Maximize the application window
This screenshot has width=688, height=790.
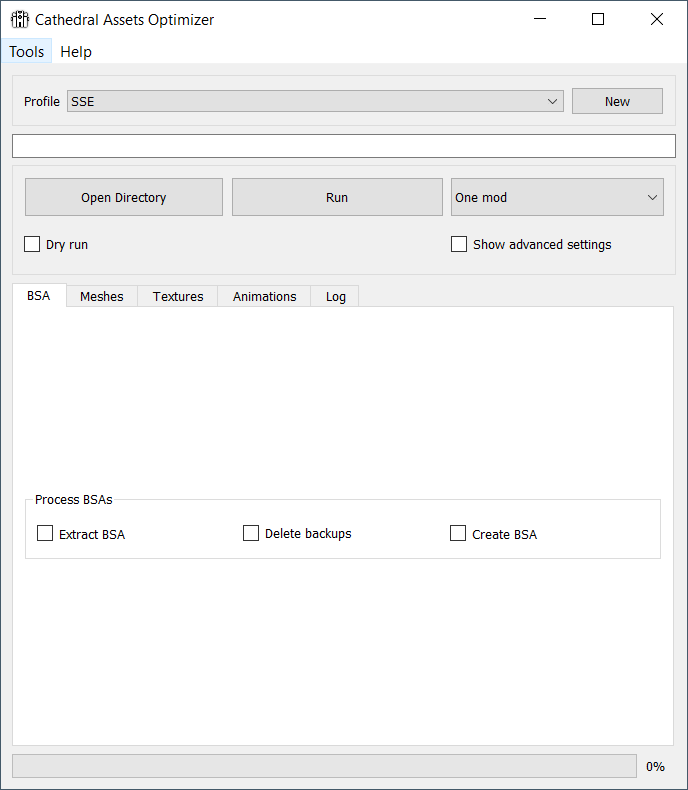click(x=598, y=19)
